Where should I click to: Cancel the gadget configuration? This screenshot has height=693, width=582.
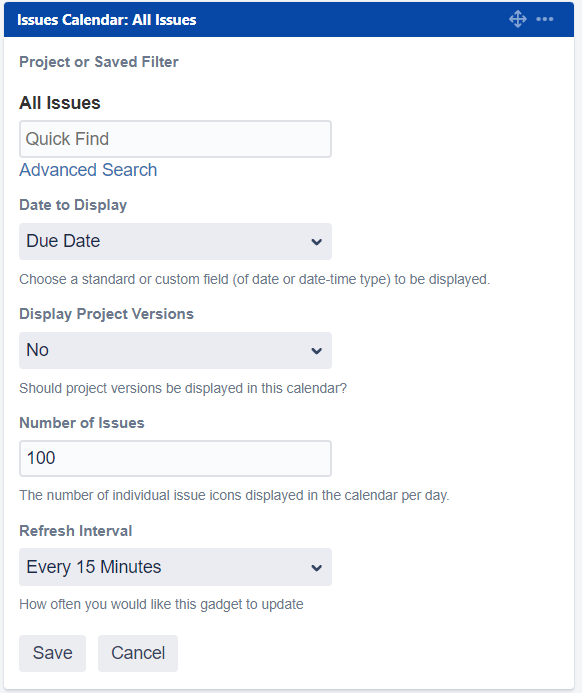[x=138, y=653]
